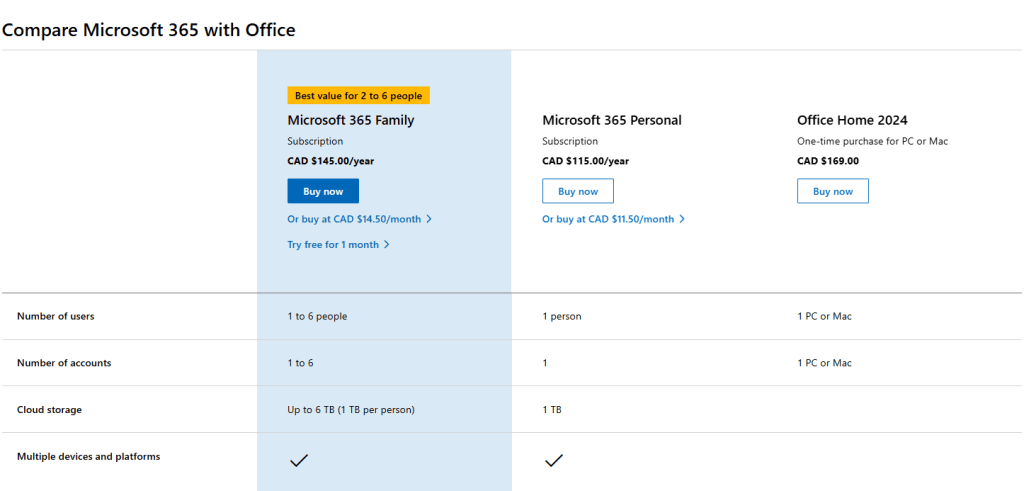Click the Microsoft 365 Family heading
Screen dimensions: 1024x491
pyautogui.click(x=351, y=120)
